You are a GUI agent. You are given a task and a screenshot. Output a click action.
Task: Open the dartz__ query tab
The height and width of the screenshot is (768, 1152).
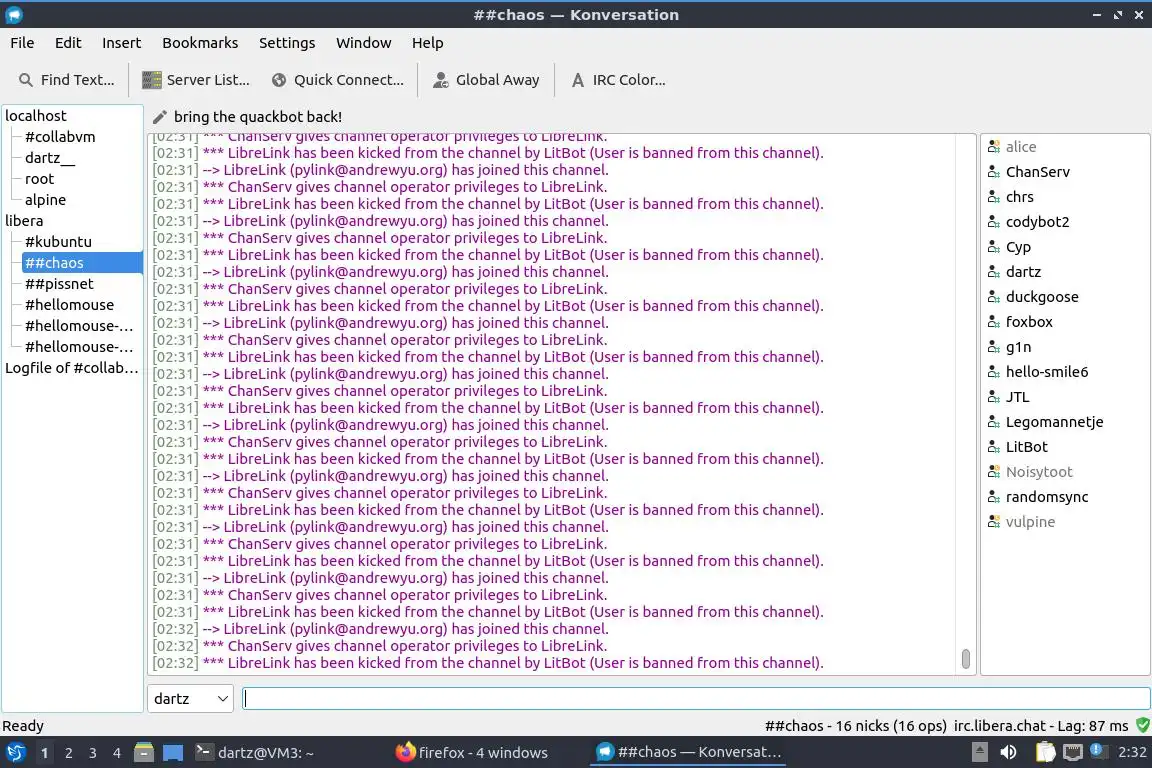coord(49,158)
